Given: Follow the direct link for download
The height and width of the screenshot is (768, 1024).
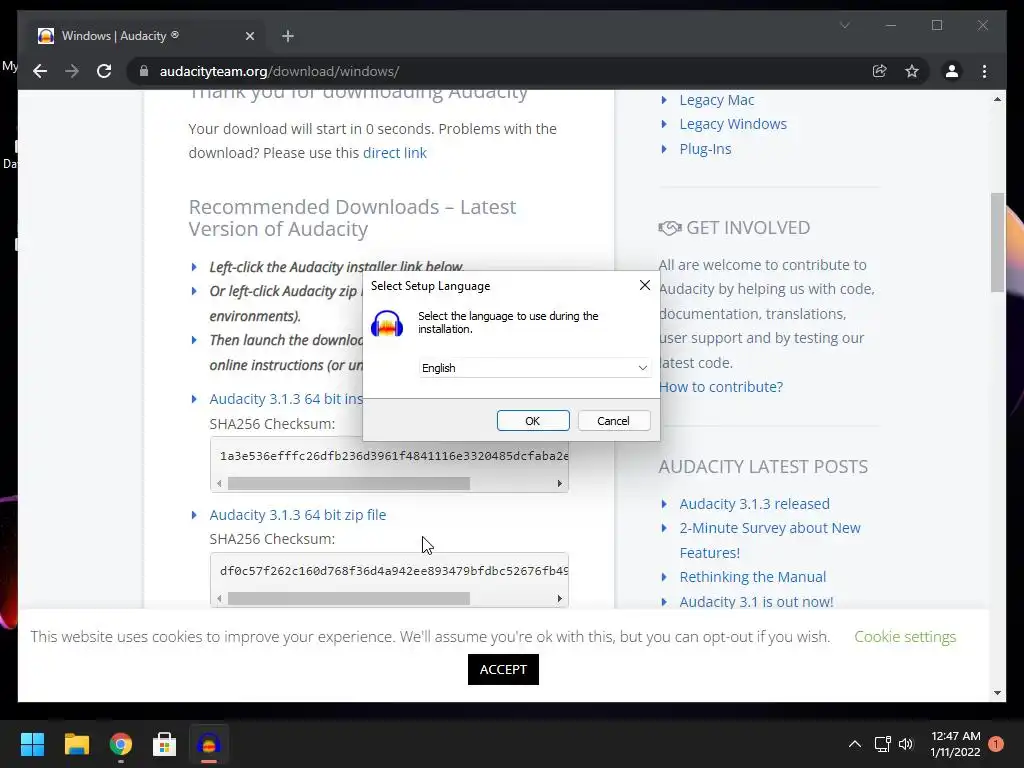Looking at the screenshot, I should click(x=394, y=153).
